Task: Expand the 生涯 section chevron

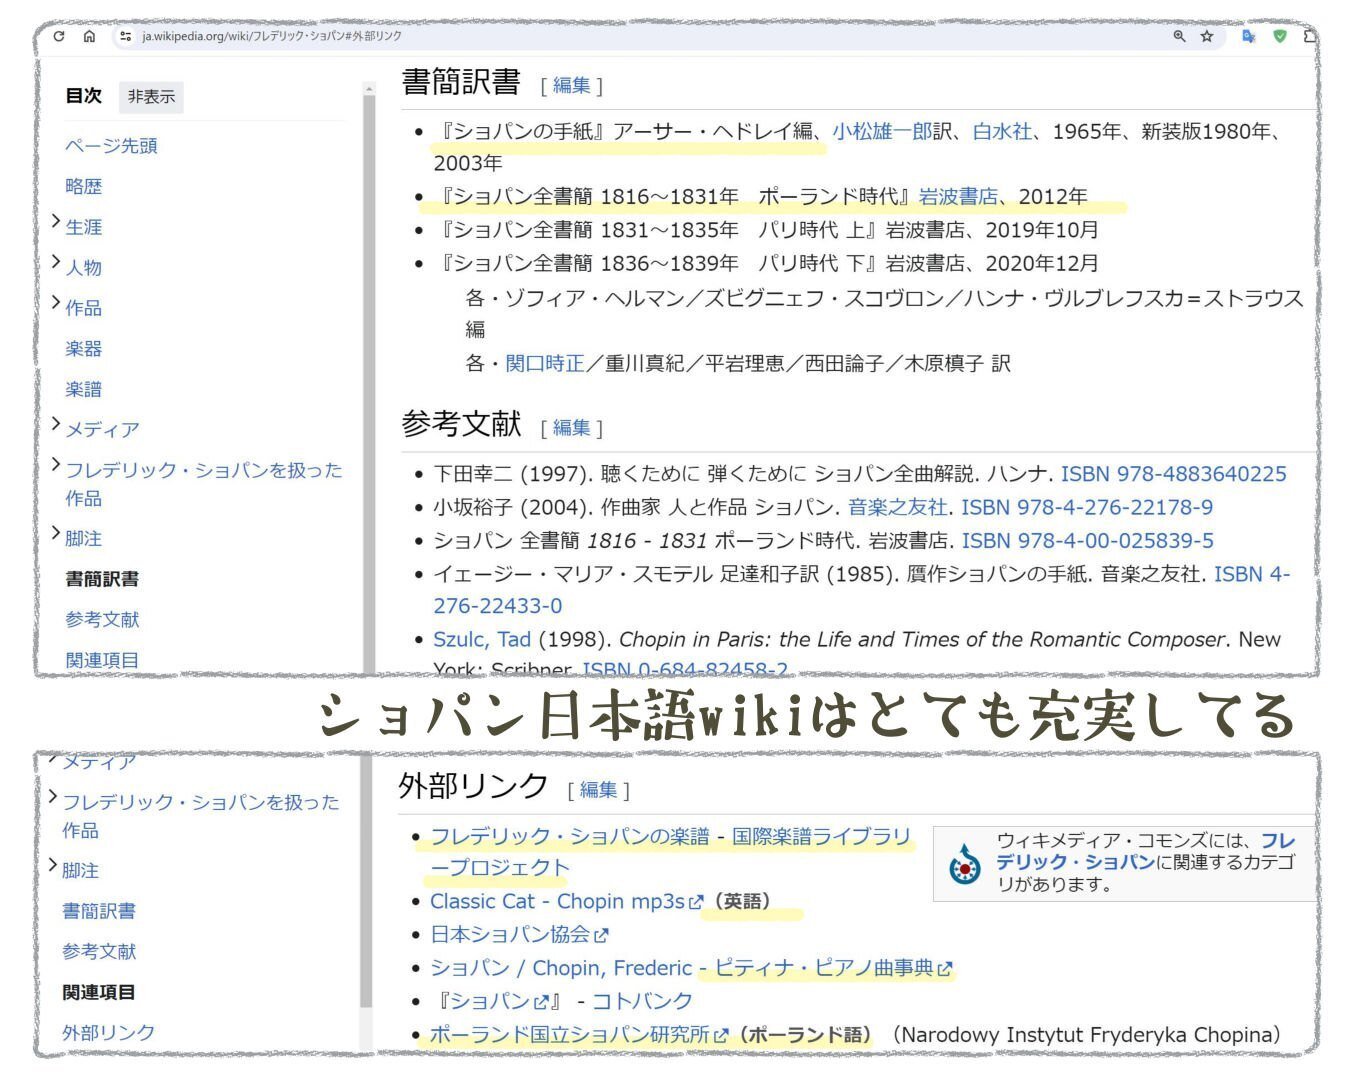Action: click(x=56, y=223)
